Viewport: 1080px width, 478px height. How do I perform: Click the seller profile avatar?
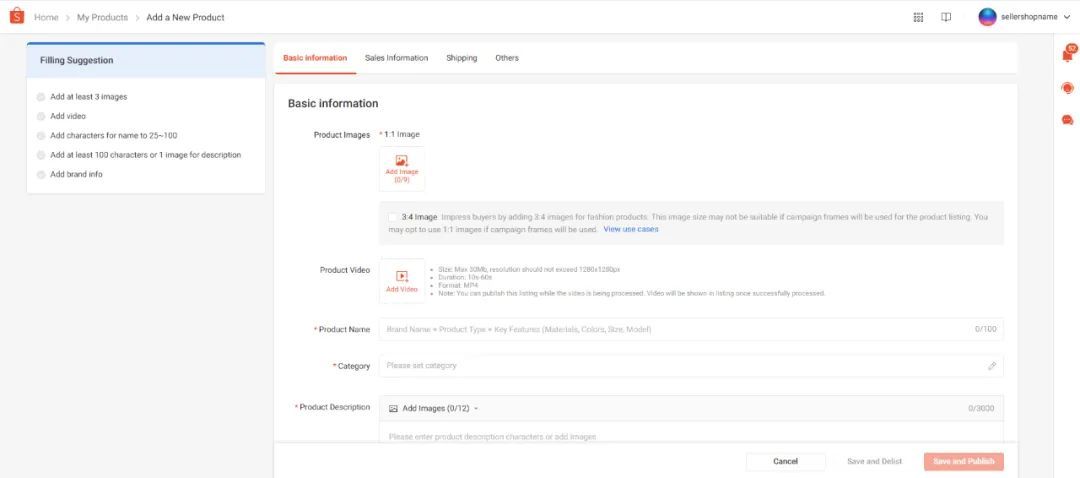[987, 17]
